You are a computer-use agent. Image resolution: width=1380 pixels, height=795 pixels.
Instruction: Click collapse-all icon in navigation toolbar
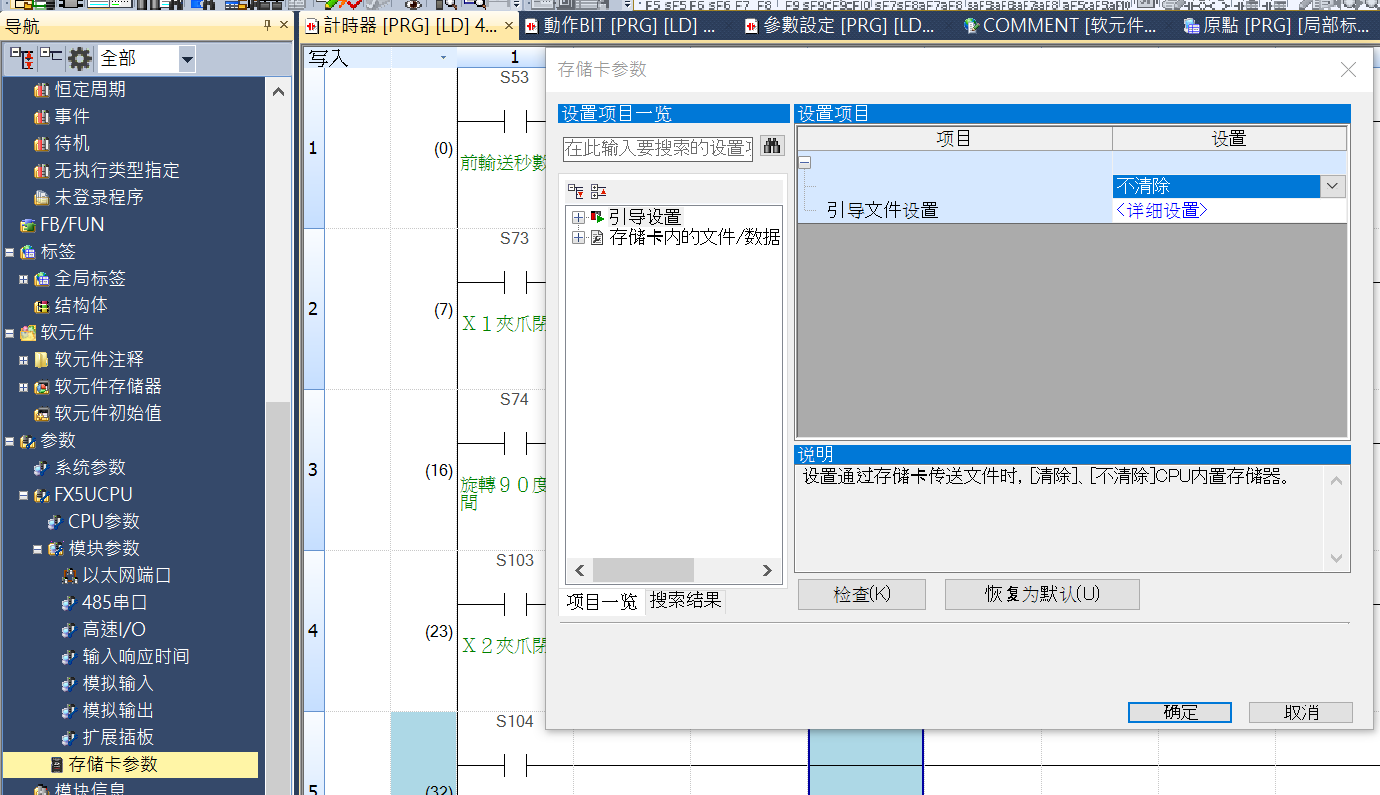pyautogui.click(x=50, y=59)
